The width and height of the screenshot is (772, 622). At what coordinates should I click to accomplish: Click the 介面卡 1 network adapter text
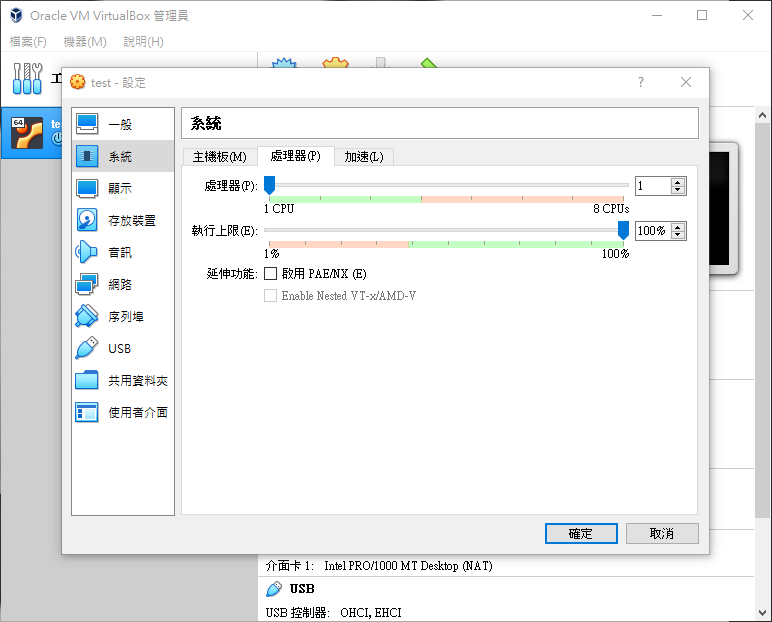(379, 566)
